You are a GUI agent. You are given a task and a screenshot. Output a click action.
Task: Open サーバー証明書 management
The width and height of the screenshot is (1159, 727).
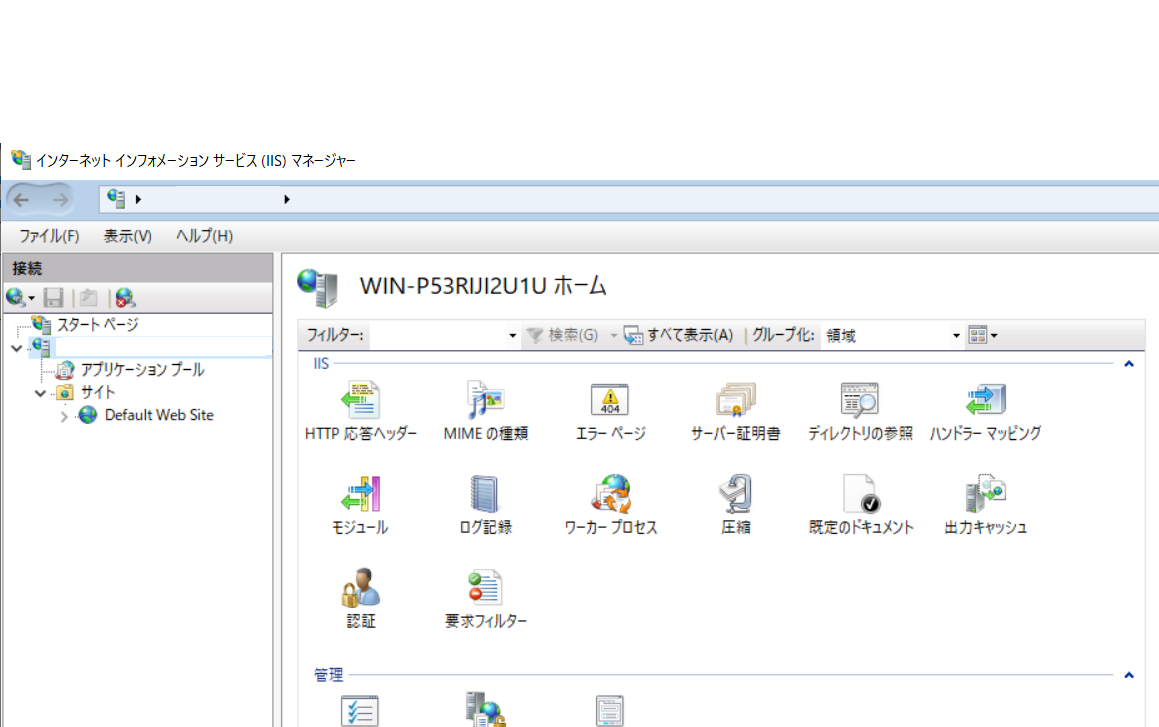point(735,398)
